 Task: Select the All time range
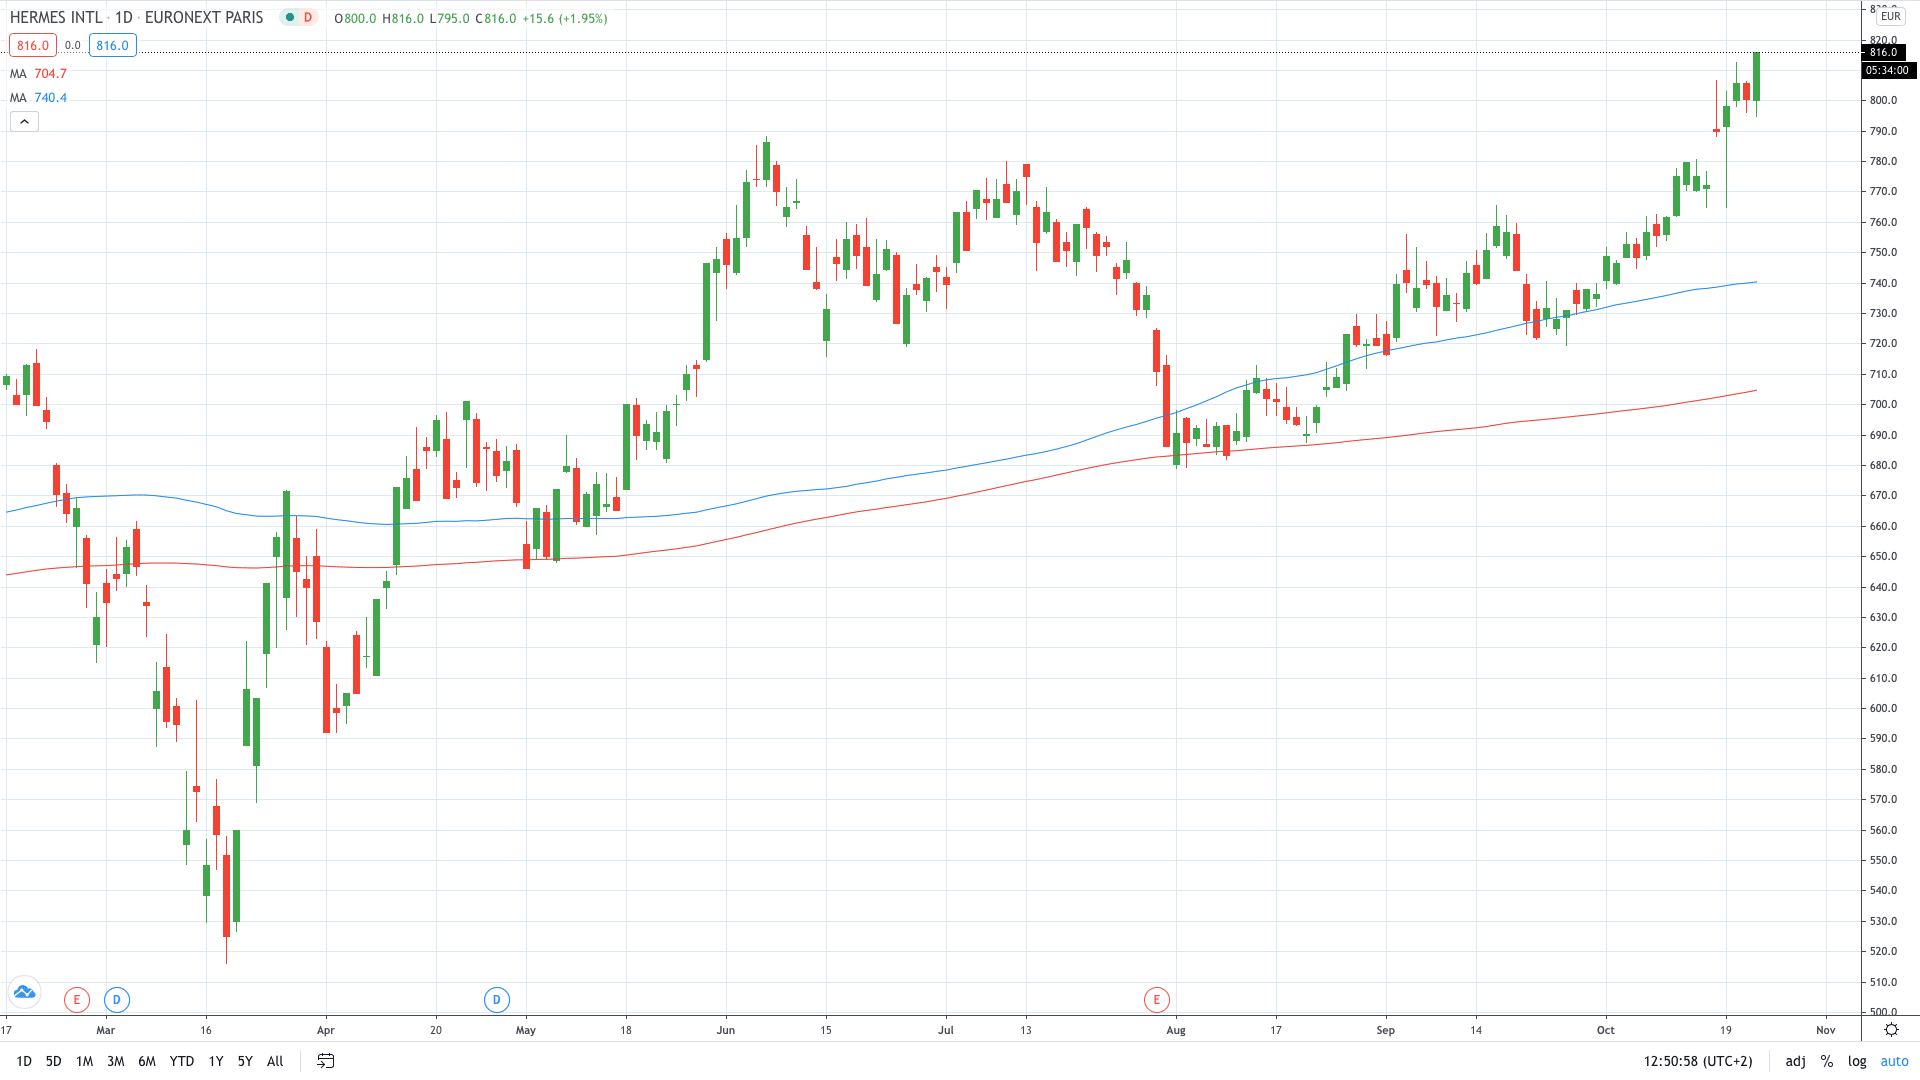point(275,1061)
